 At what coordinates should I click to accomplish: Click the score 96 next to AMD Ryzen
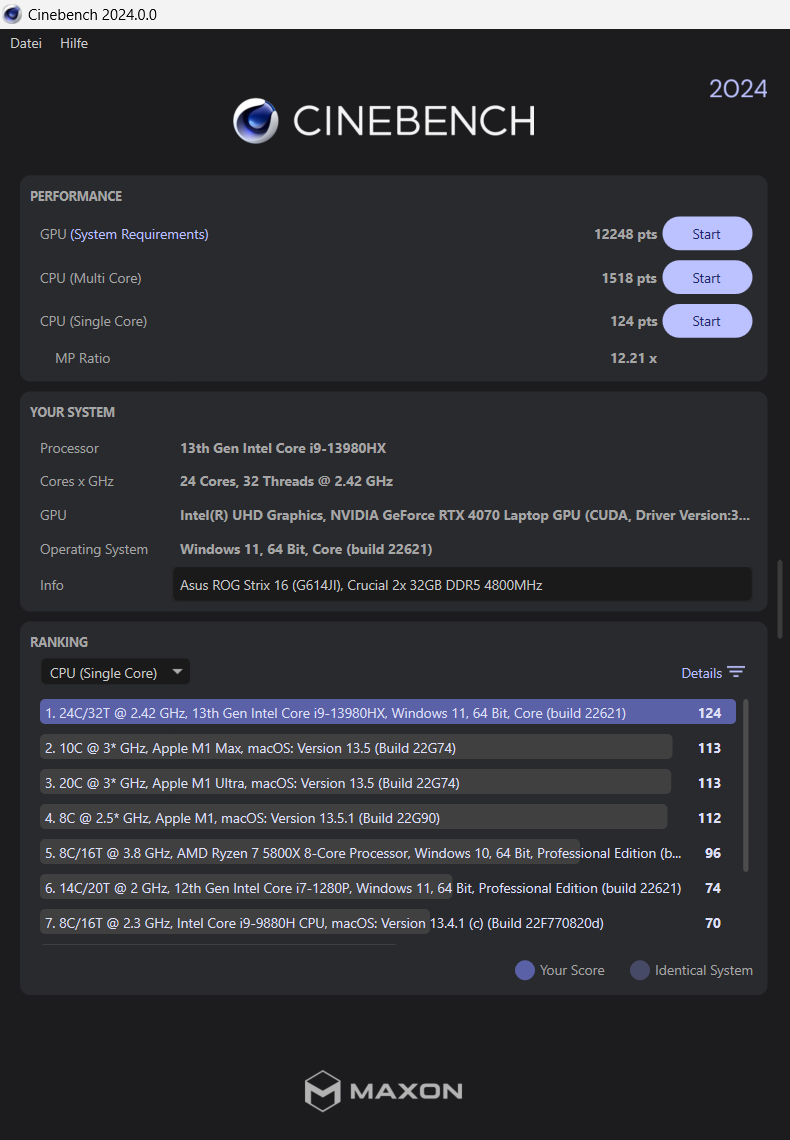click(713, 852)
